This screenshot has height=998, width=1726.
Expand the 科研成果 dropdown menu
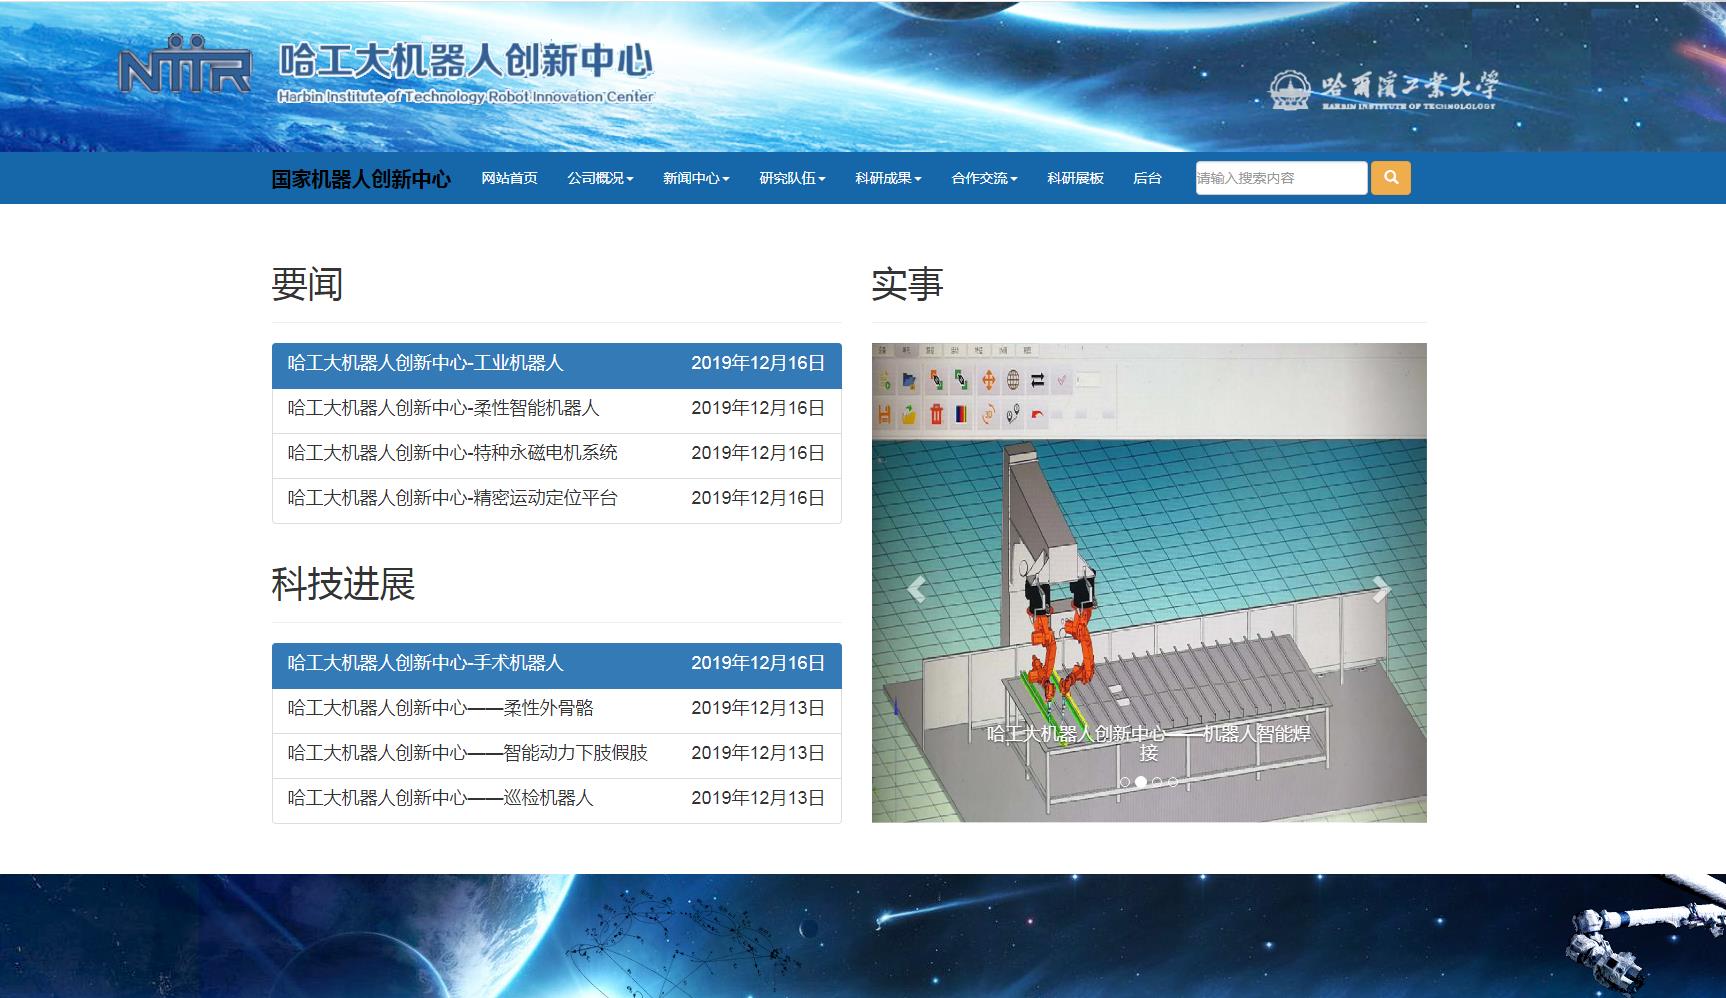point(888,178)
